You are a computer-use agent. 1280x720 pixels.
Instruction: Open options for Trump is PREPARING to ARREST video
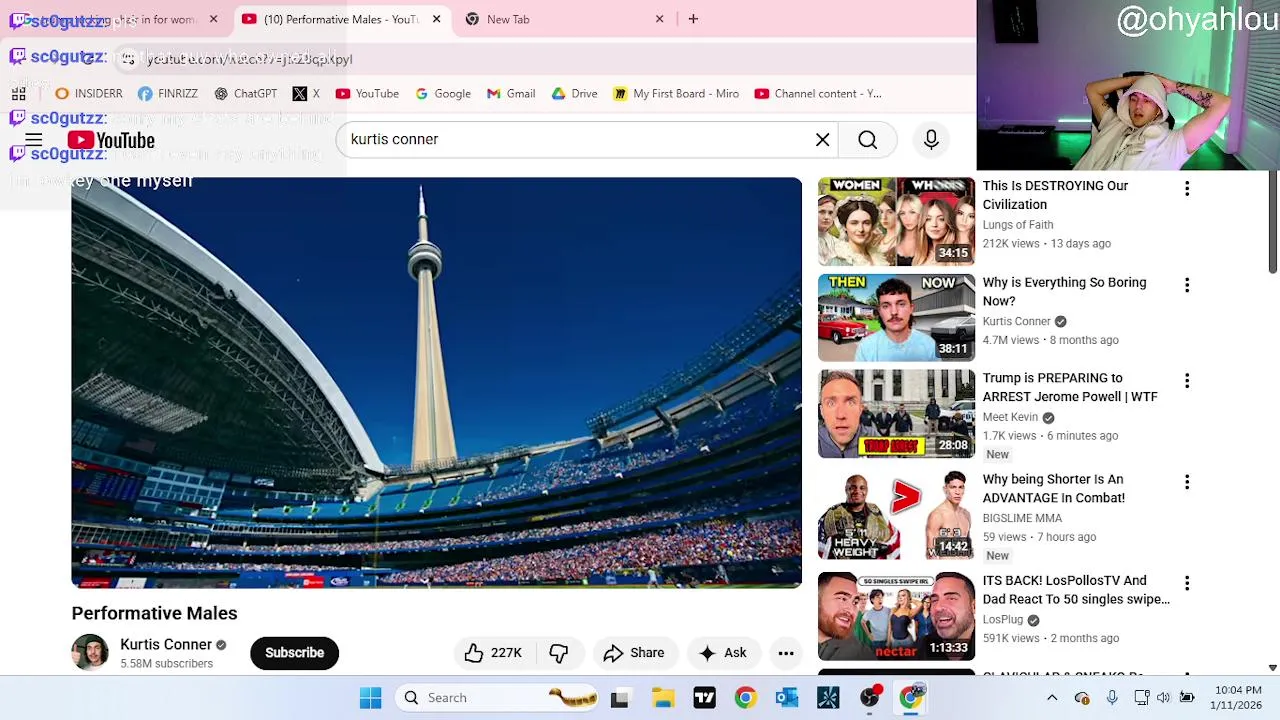click(1187, 381)
